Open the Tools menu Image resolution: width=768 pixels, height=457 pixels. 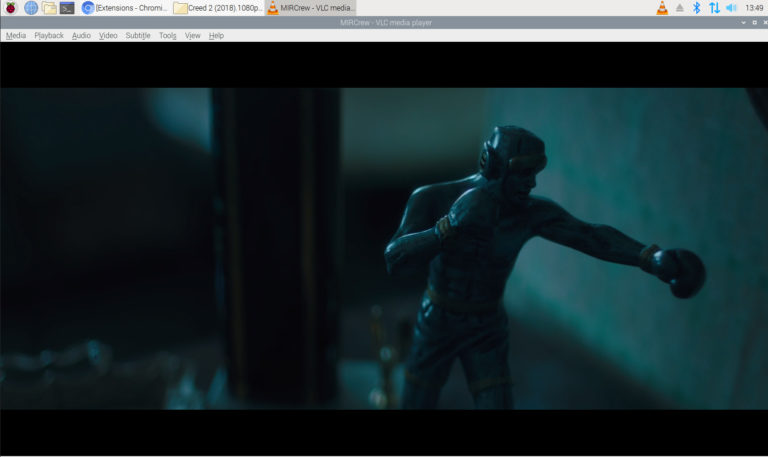click(x=167, y=36)
